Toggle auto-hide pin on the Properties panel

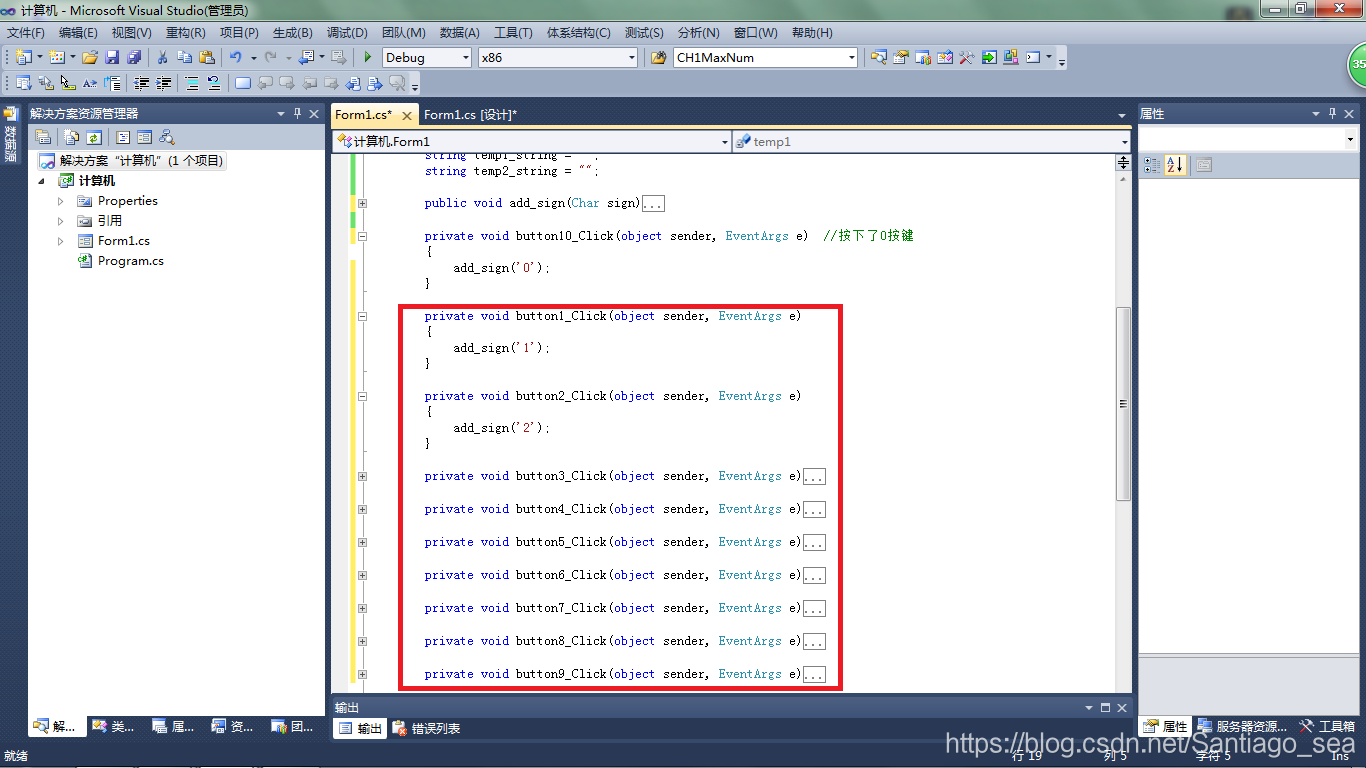[x=1332, y=114]
